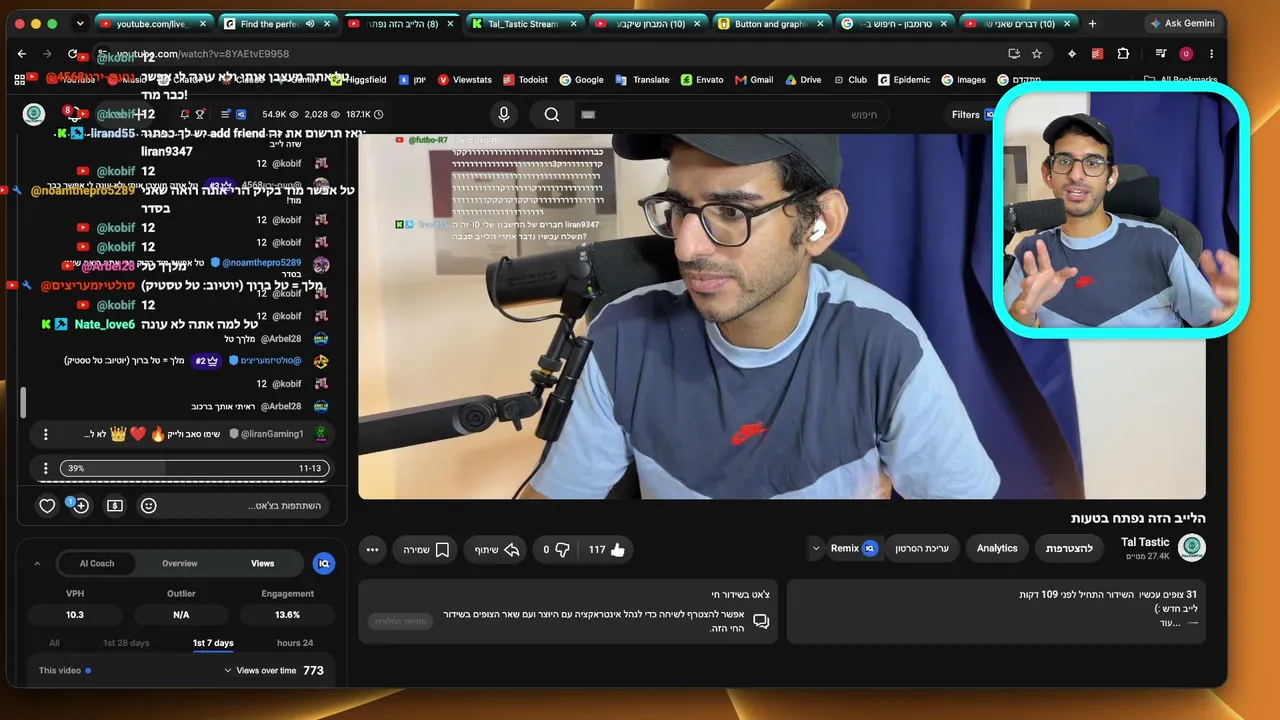Expand the dropdown arrow next to Remix

click(x=816, y=549)
